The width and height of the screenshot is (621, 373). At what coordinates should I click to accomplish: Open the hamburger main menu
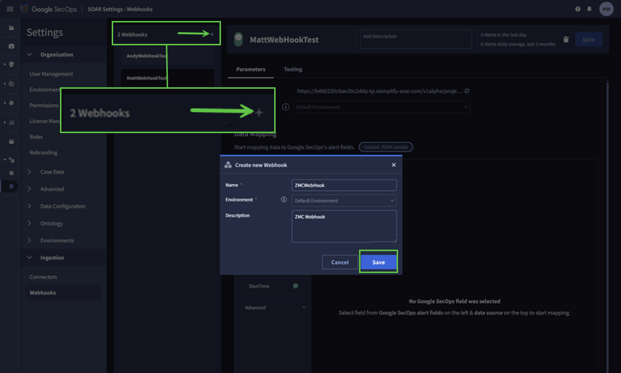point(10,9)
